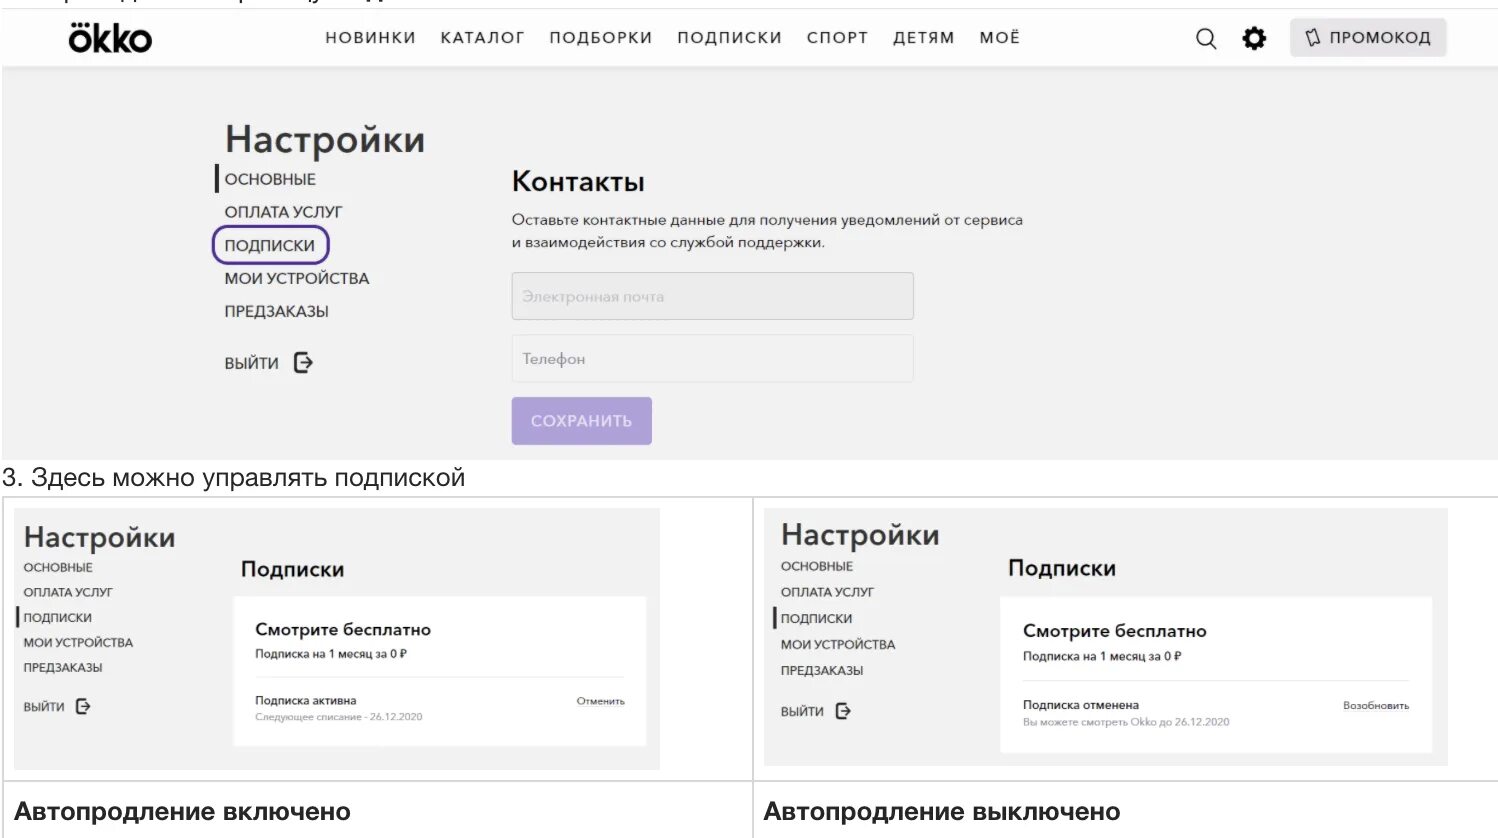Focus the Телефон input field

pyautogui.click(x=712, y=358)
